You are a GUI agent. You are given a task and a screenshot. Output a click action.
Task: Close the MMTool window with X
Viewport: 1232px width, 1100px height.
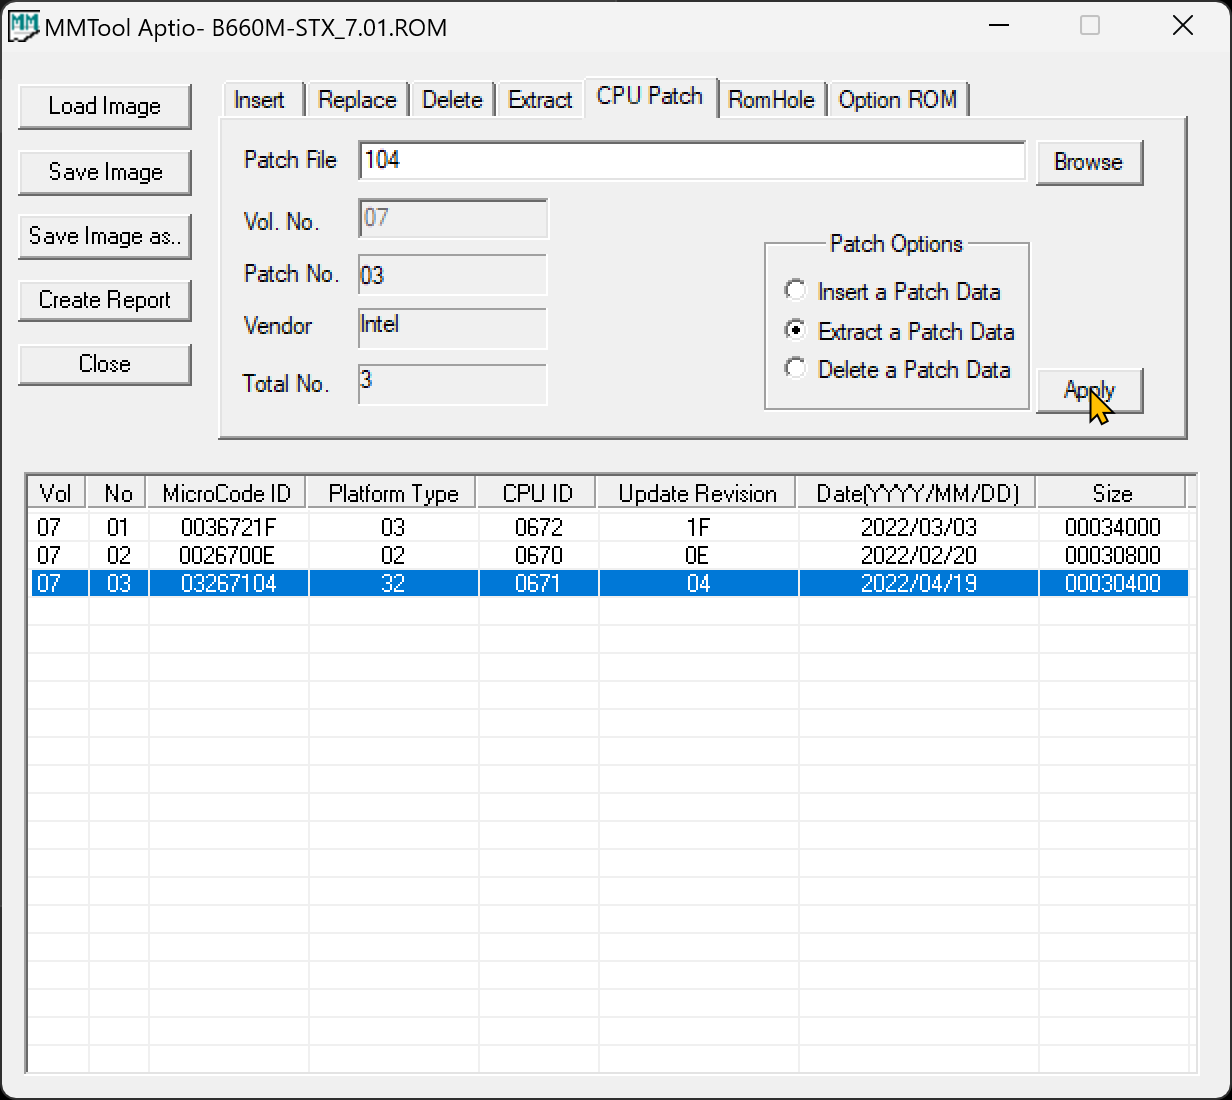tap(1182, 25)
